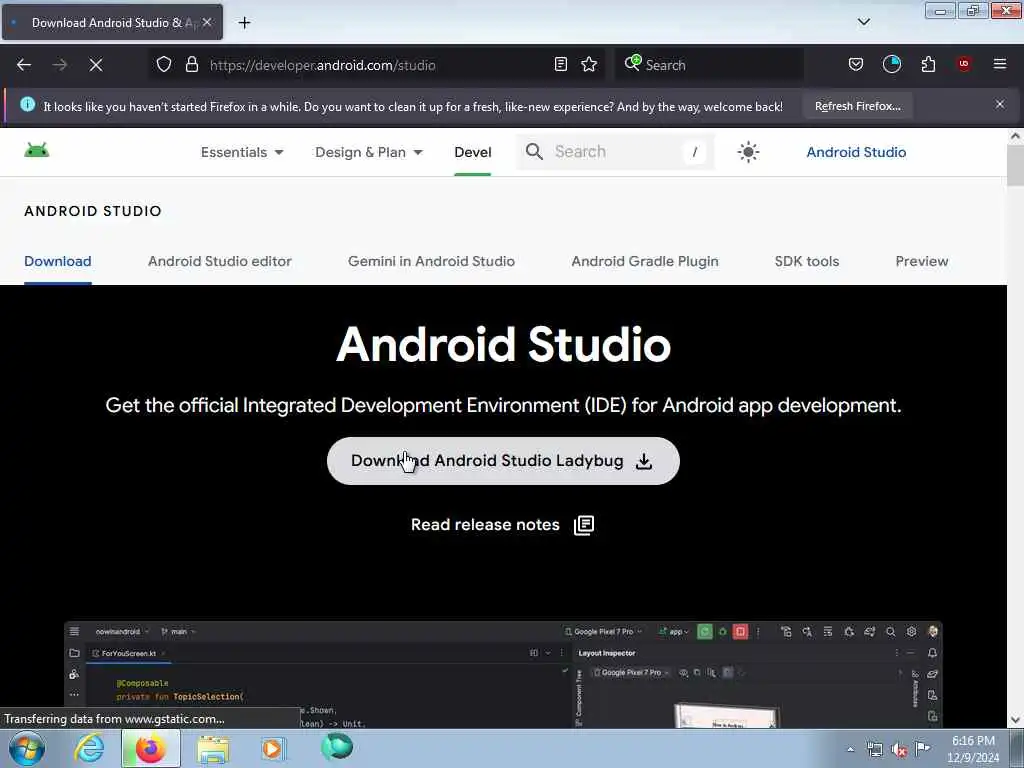Screen dimensions: 1024x768
Task: Click the disabled forward arrow in Firefox
Action: coord(59,65)
